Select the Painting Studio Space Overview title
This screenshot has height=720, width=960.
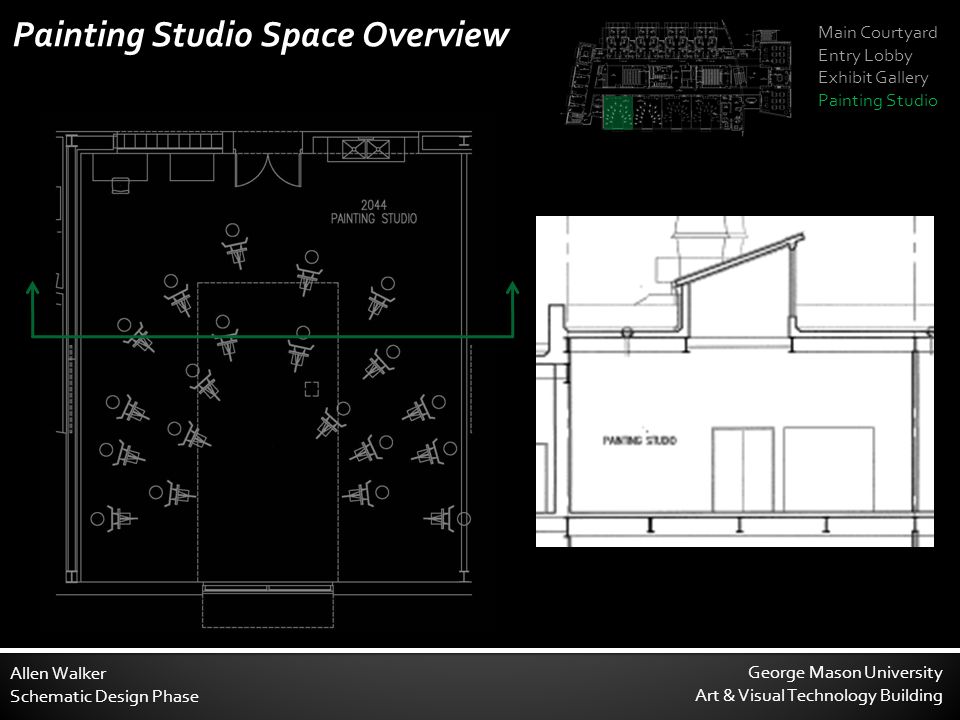tap(261, 35)
